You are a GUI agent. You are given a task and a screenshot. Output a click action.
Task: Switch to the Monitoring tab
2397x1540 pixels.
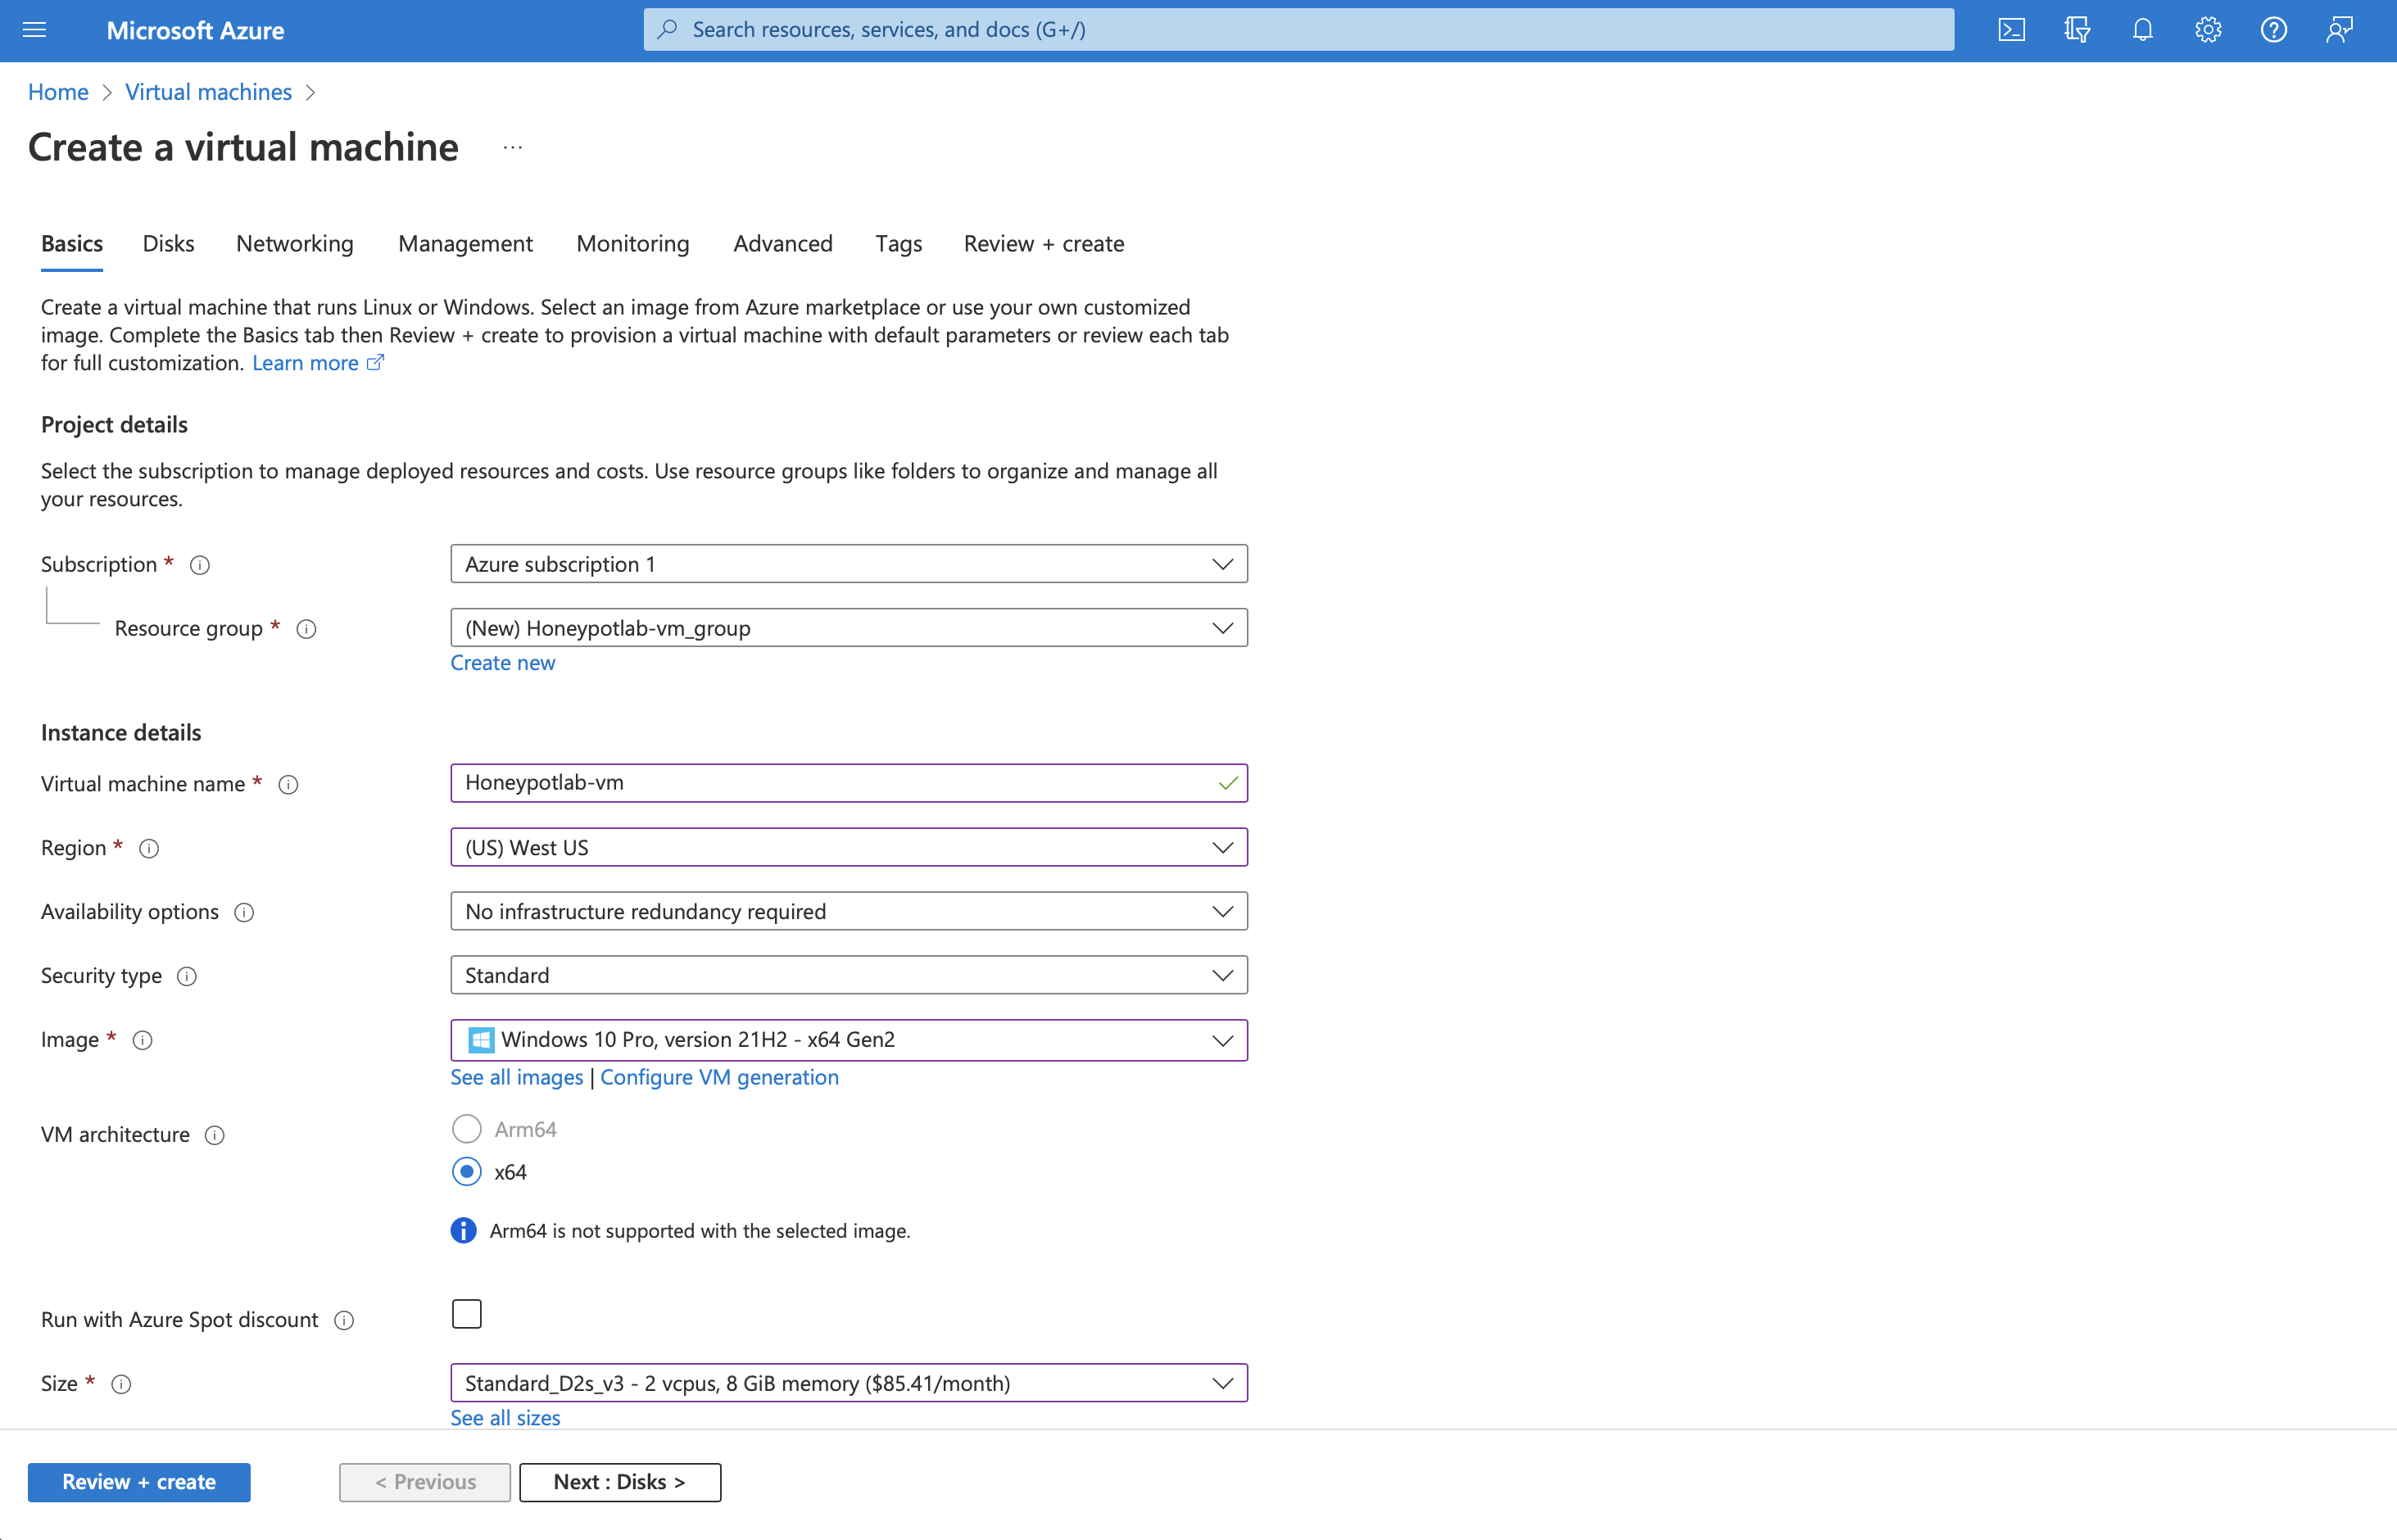pyautogui.click(x=633, y=244)
